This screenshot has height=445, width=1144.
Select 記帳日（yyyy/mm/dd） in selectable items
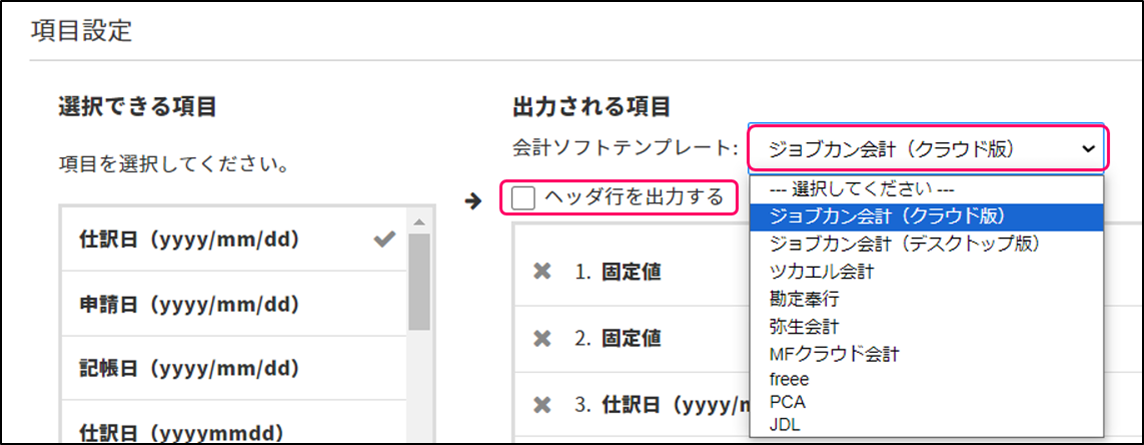coord(233,368)
